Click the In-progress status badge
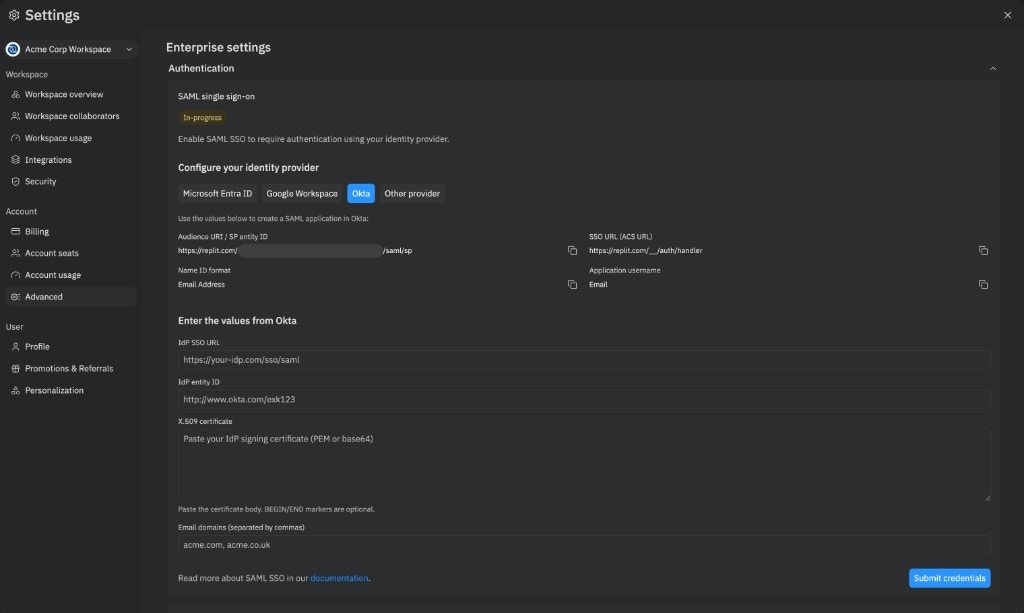Viewport: 1024px width, 613px height. (202, 118)
